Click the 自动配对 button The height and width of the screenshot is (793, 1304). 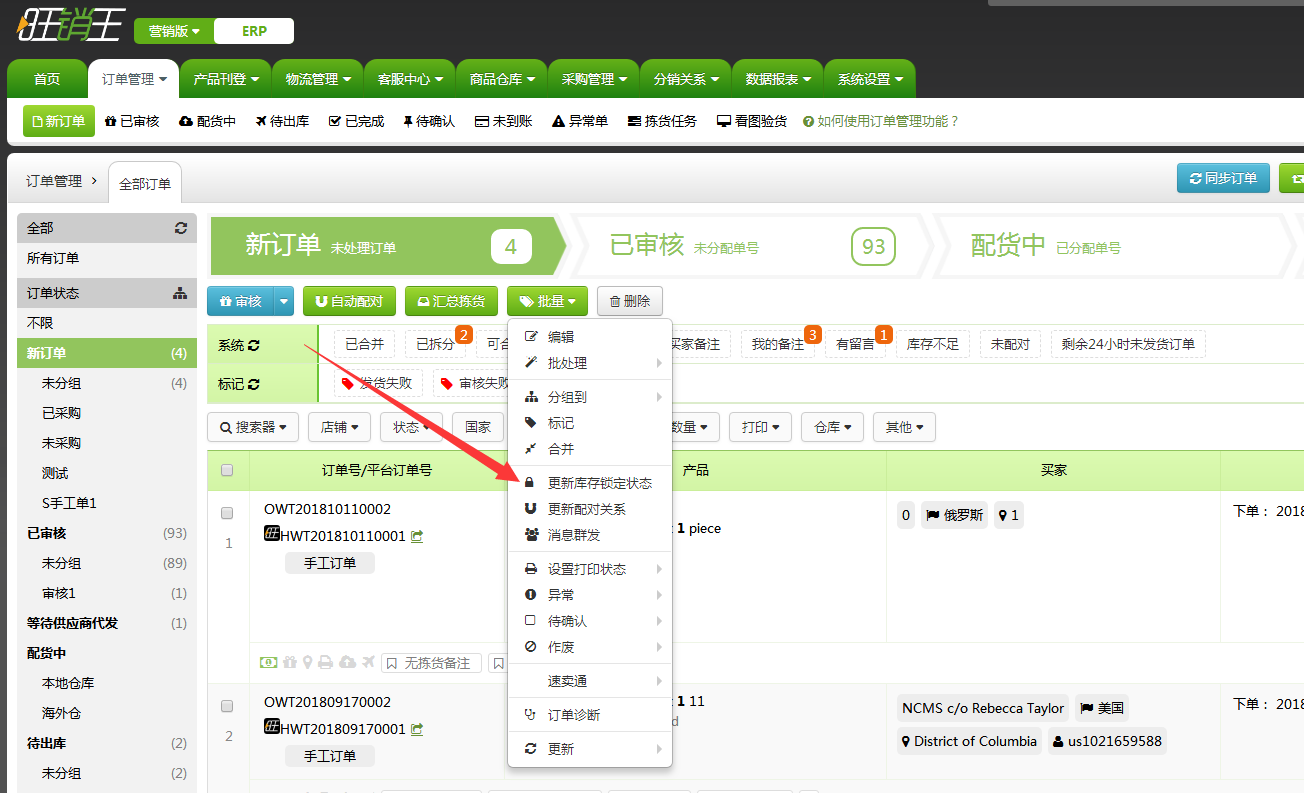pyautogui.click(x=350, y=301)
